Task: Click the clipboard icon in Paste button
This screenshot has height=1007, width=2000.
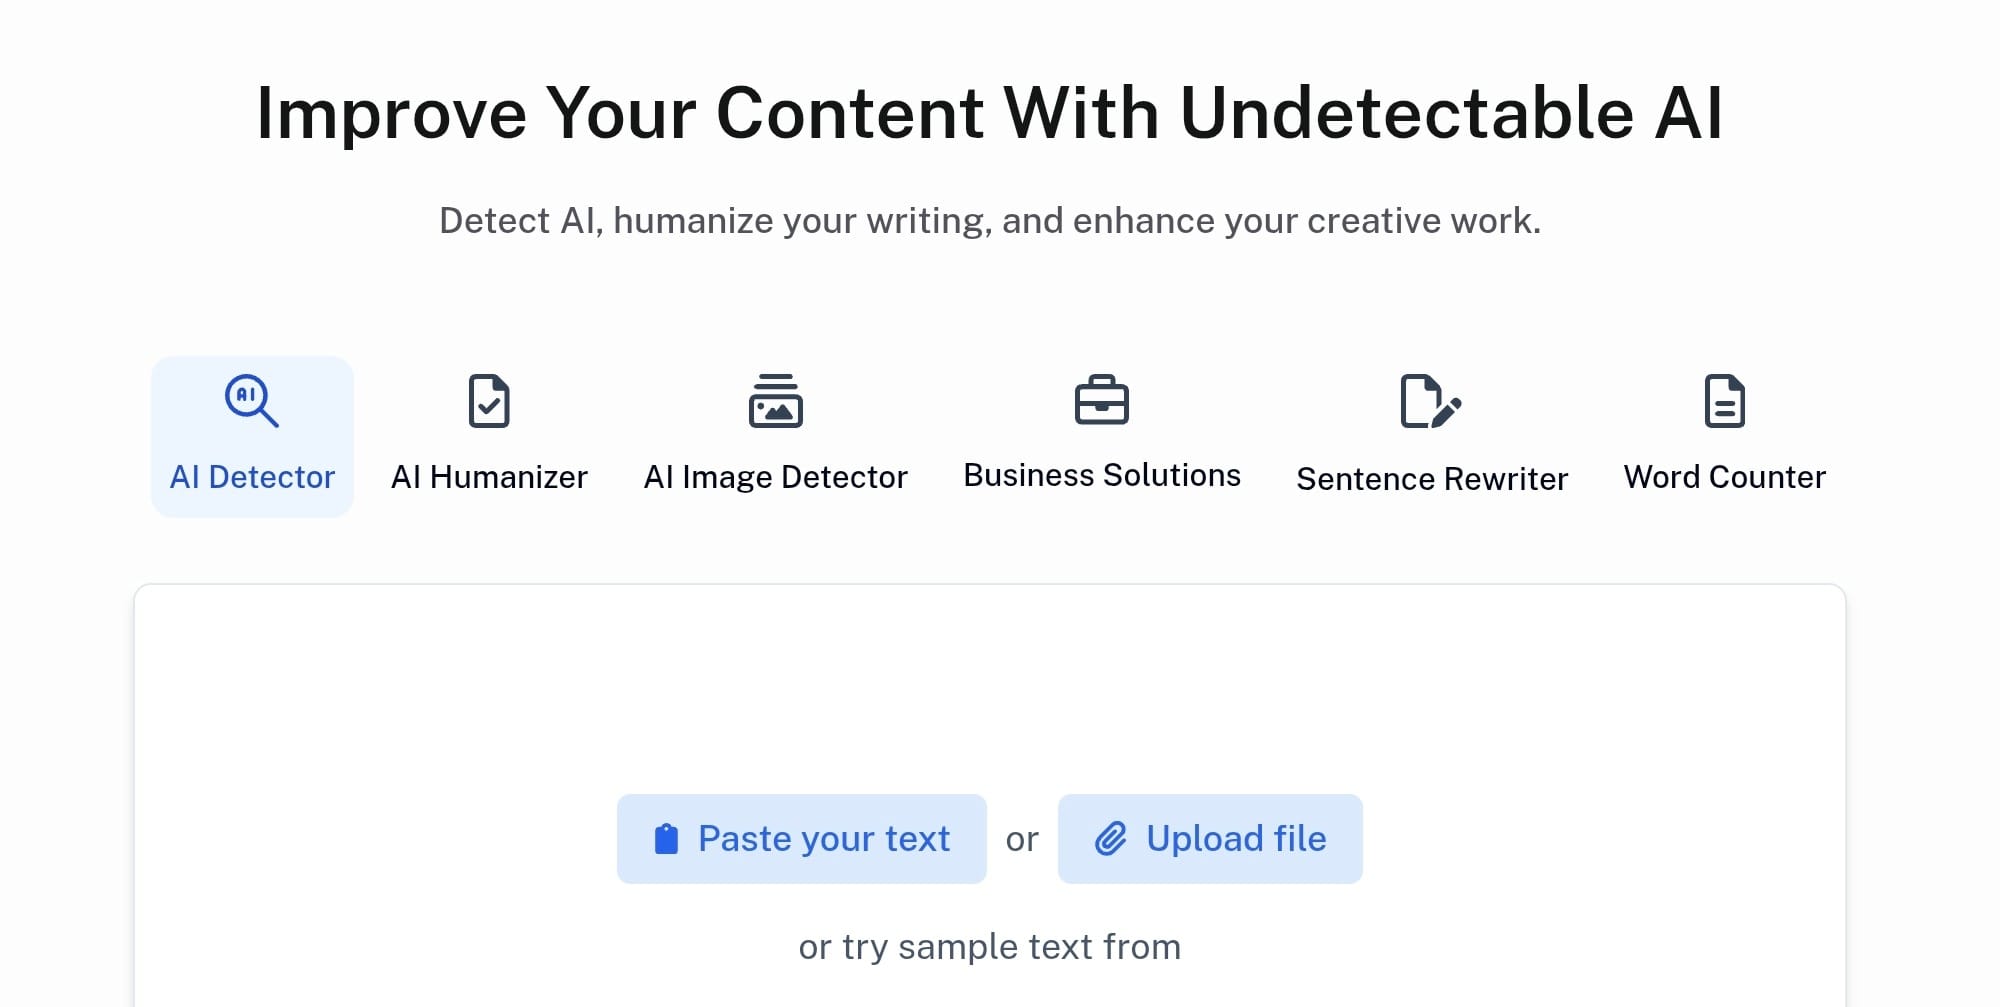Action: [666, 839]
